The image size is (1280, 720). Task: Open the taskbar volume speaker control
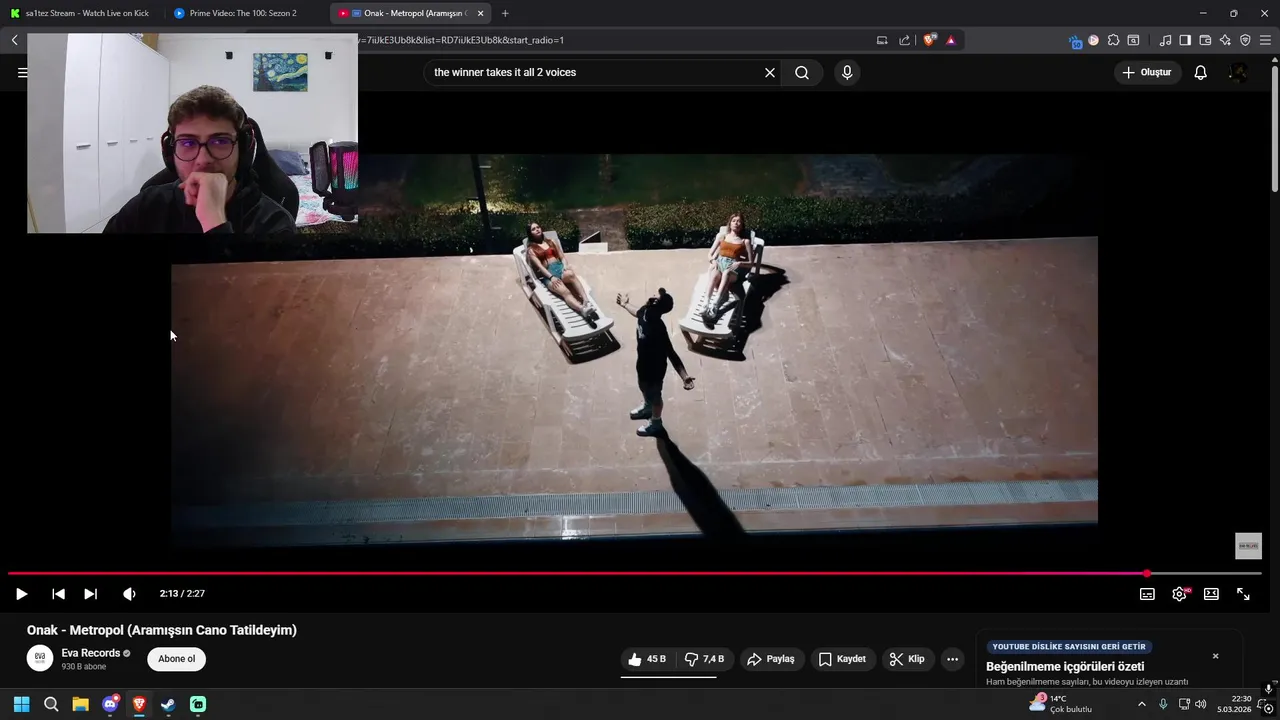point(1201,704)
